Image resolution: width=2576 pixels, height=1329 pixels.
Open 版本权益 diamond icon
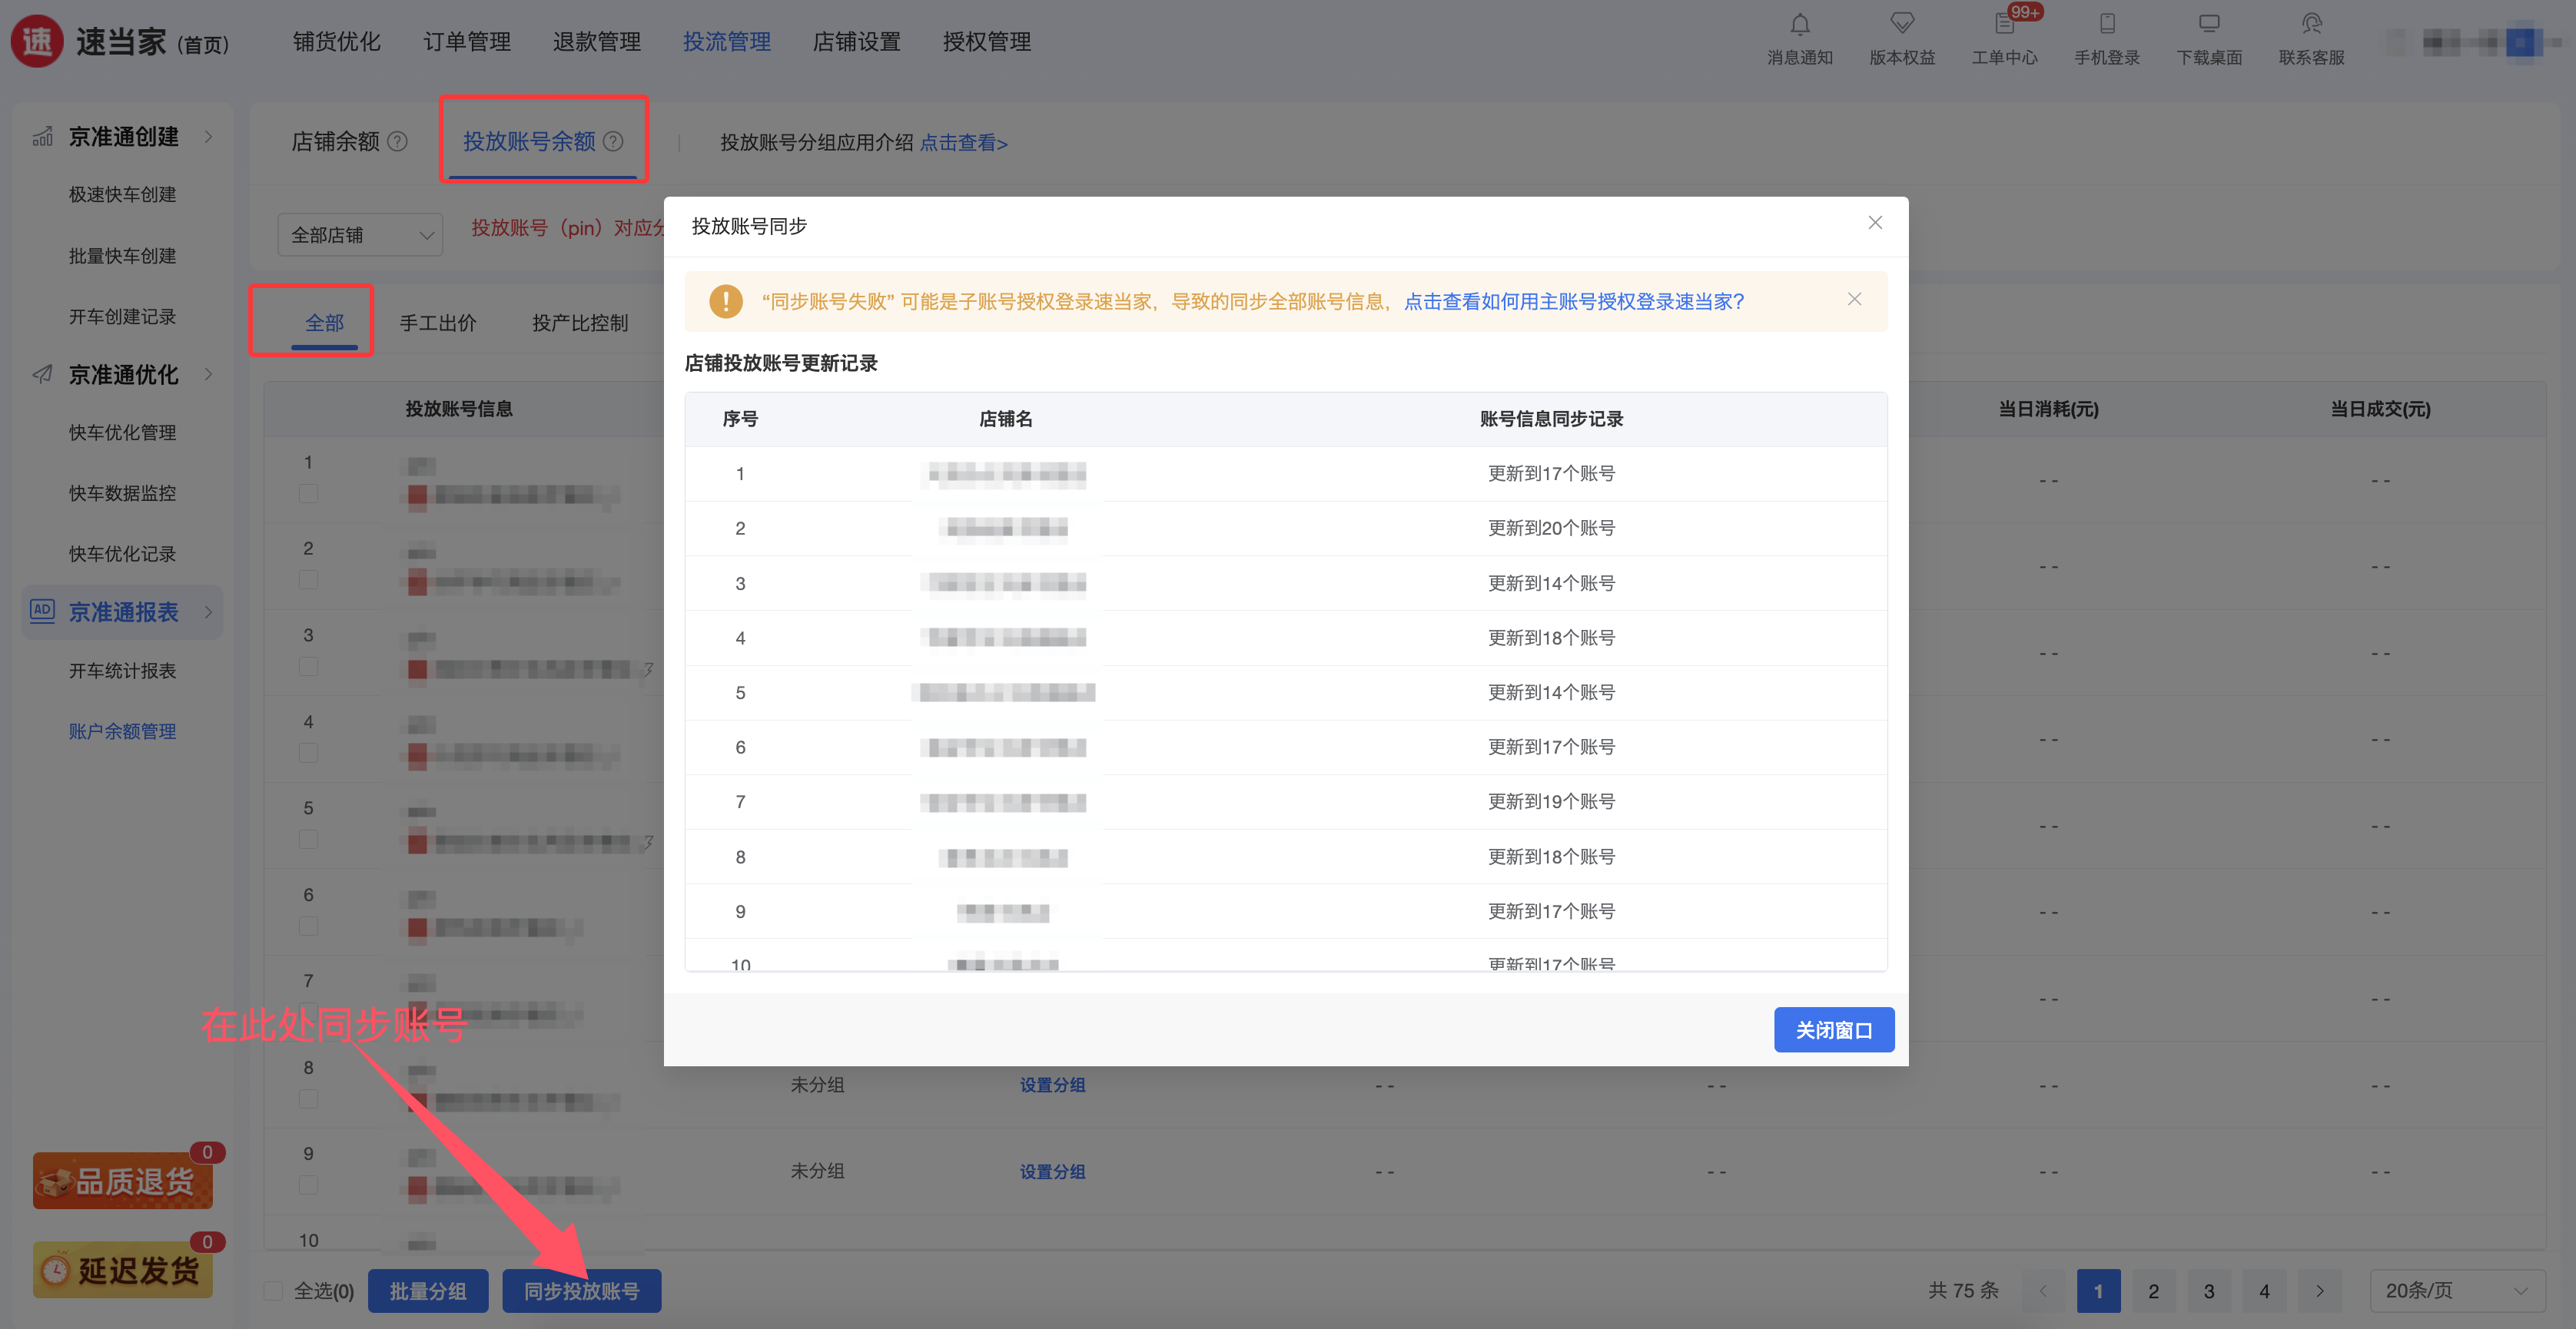click(x=1901, y=24)
